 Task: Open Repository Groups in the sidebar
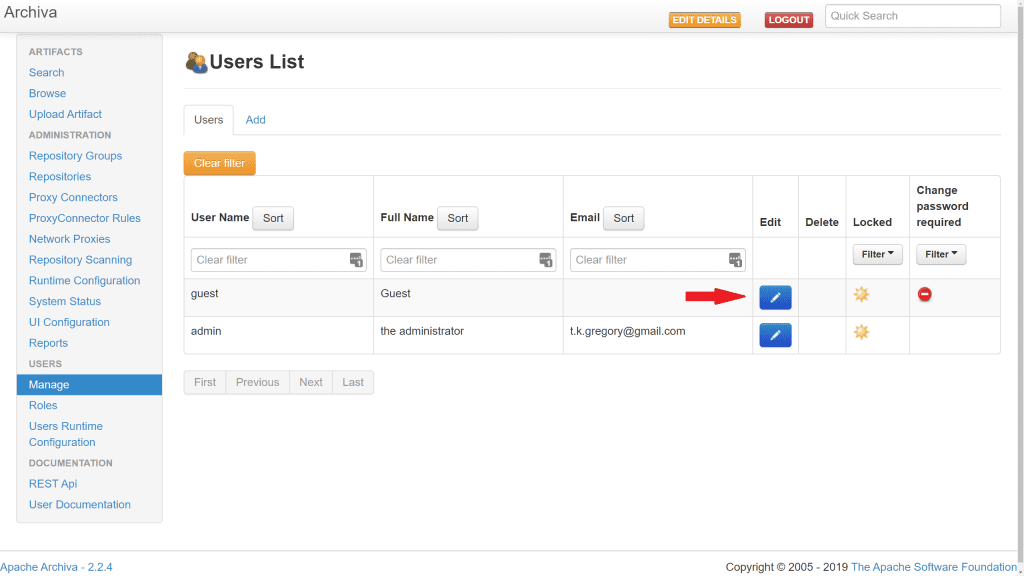click(76, 156)
